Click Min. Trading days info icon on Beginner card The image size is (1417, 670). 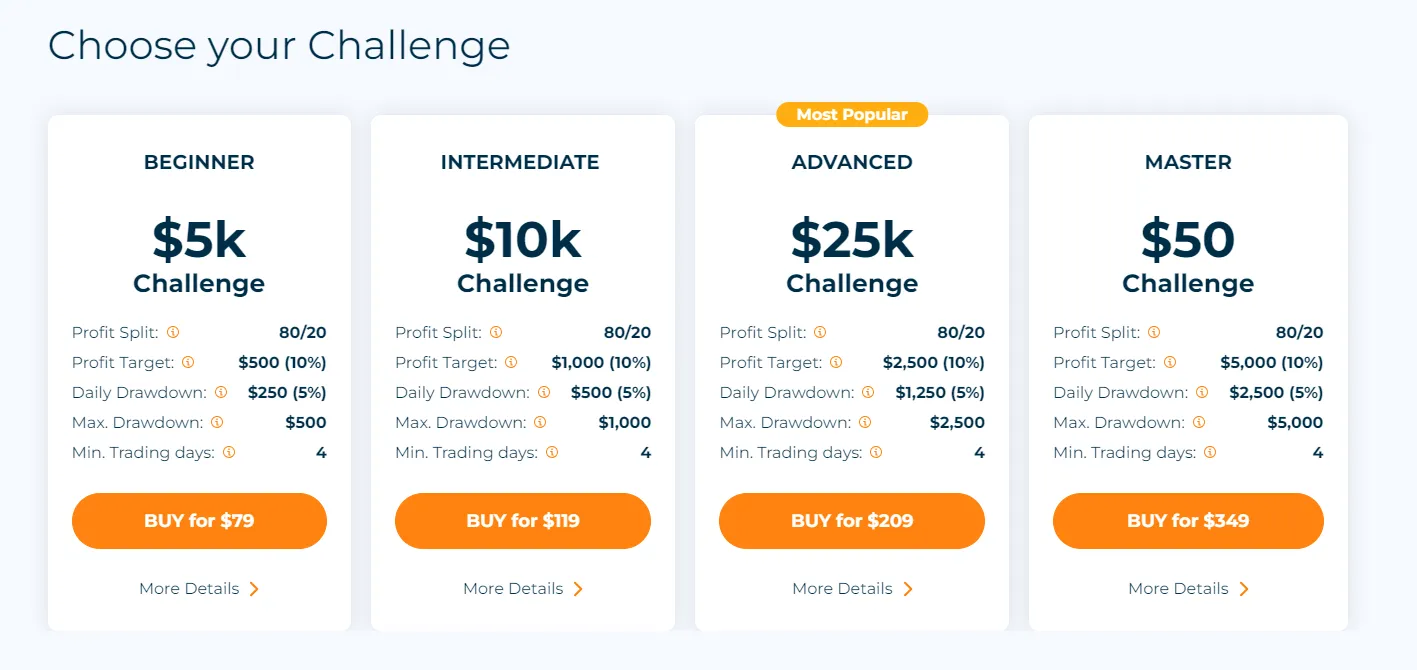tap(229, 452)
